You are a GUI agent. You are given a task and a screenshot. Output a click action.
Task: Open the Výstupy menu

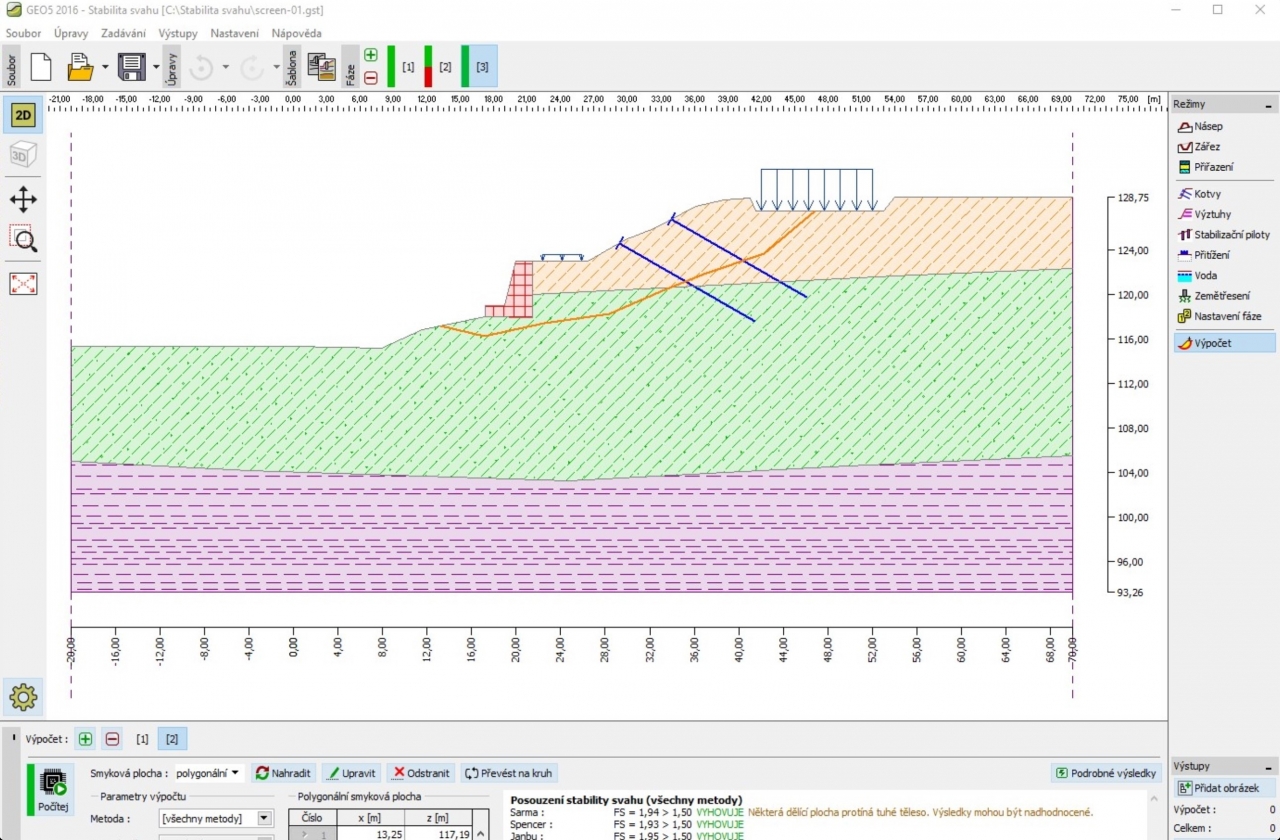[178, 33]
